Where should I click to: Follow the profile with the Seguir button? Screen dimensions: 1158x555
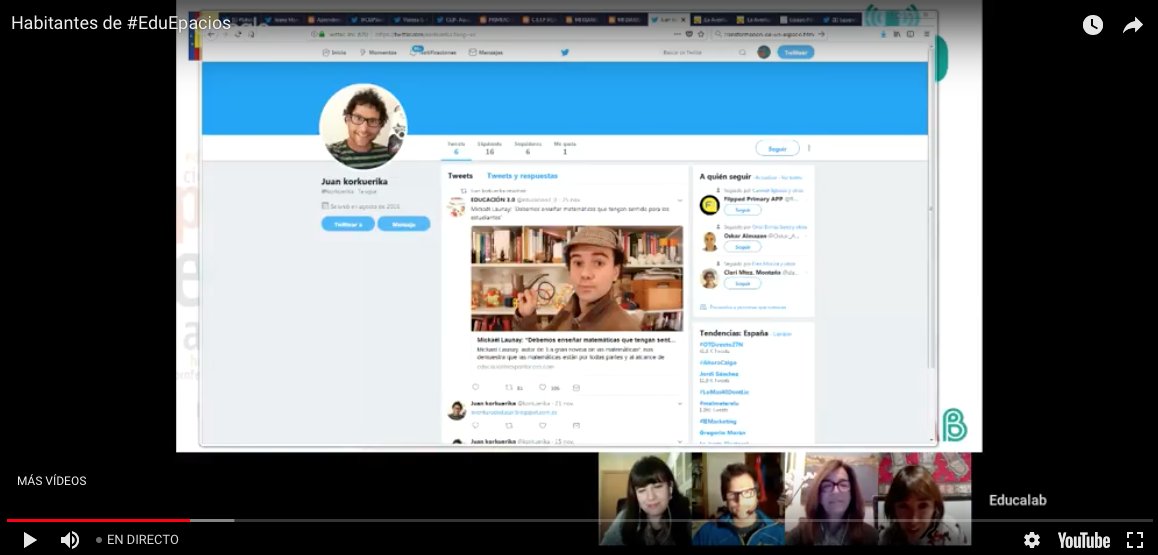(777, 148)
